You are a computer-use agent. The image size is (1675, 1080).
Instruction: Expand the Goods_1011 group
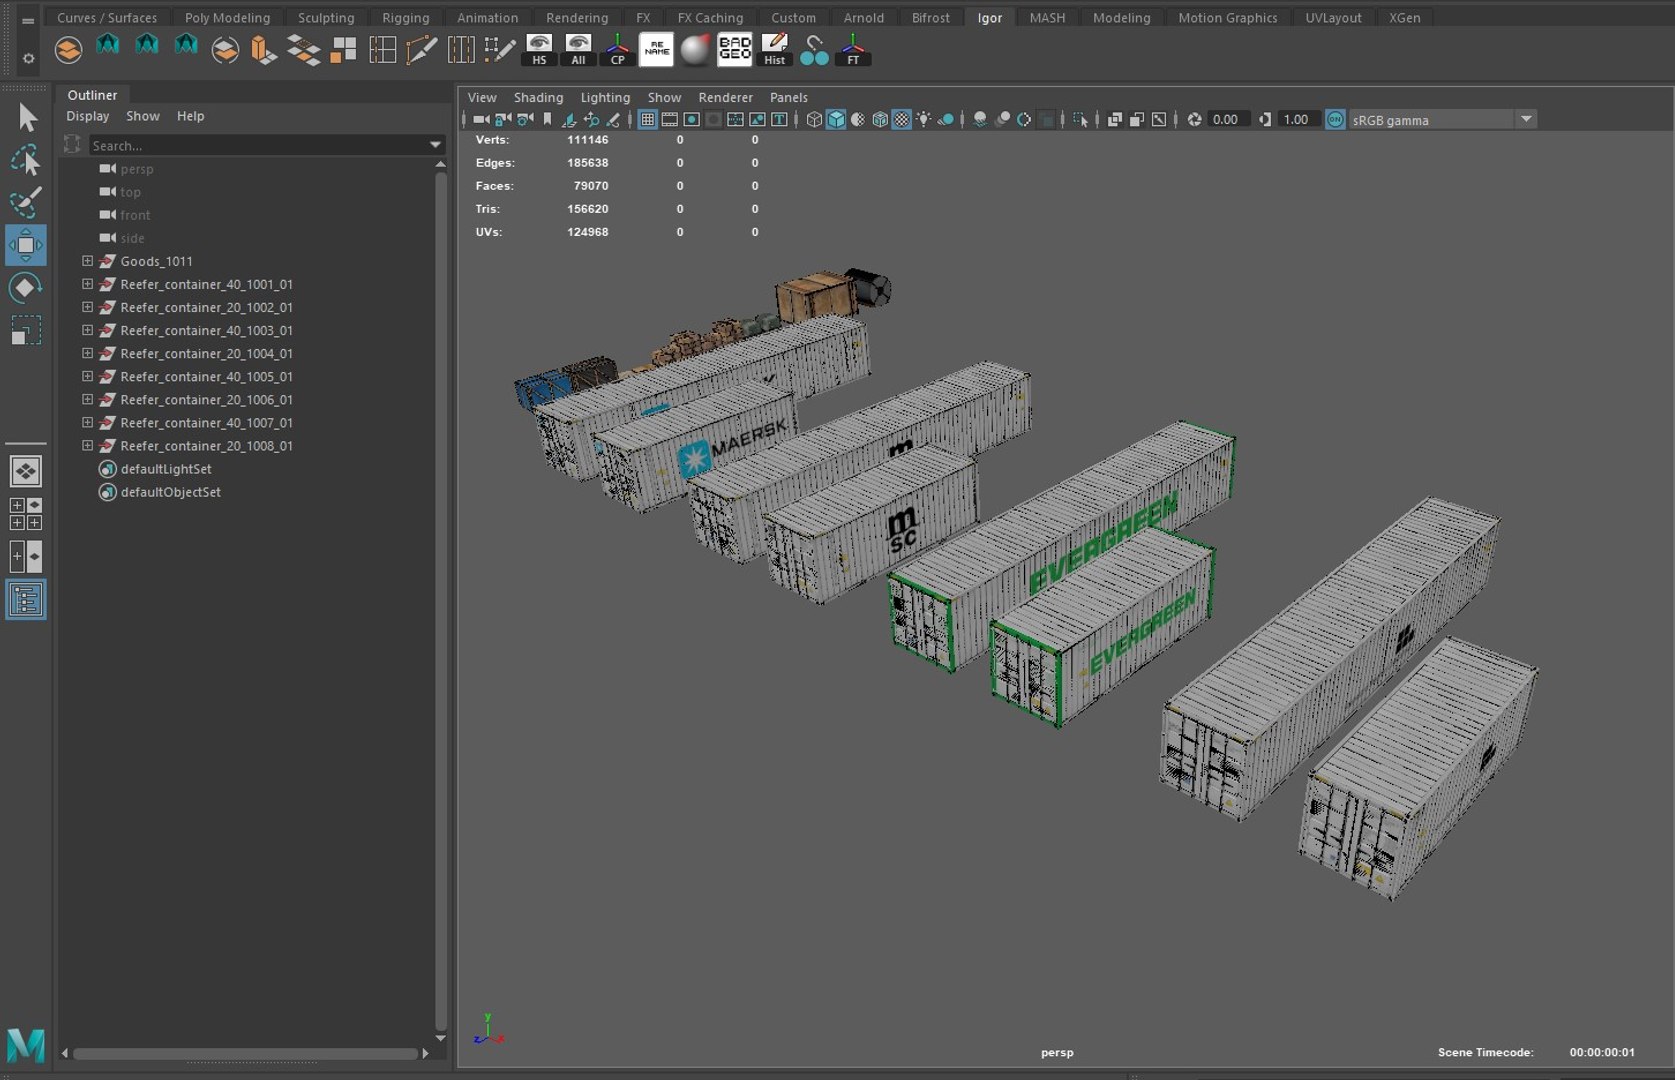coord(88,261)
